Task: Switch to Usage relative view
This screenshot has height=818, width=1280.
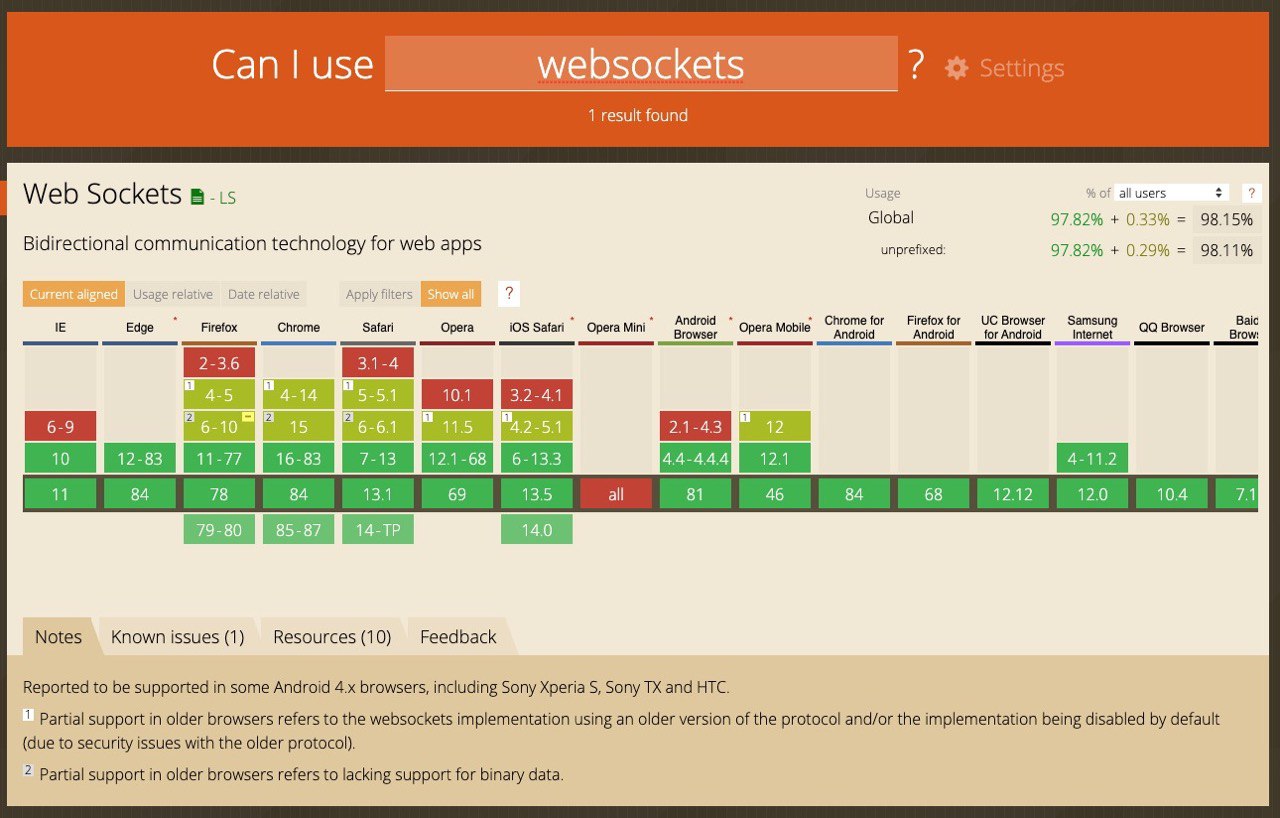Action: [173, 294]
